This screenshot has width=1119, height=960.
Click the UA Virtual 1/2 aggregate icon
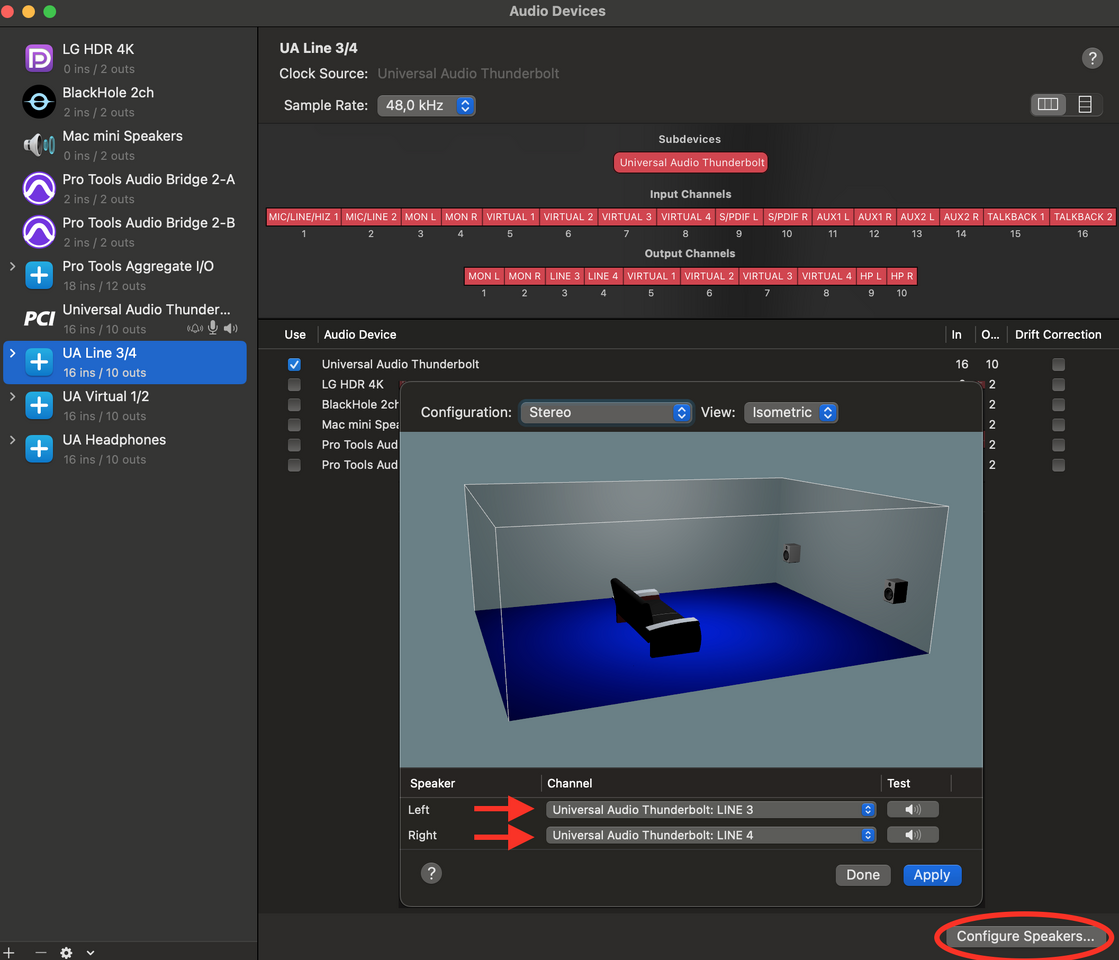click(x=39, y=405)
